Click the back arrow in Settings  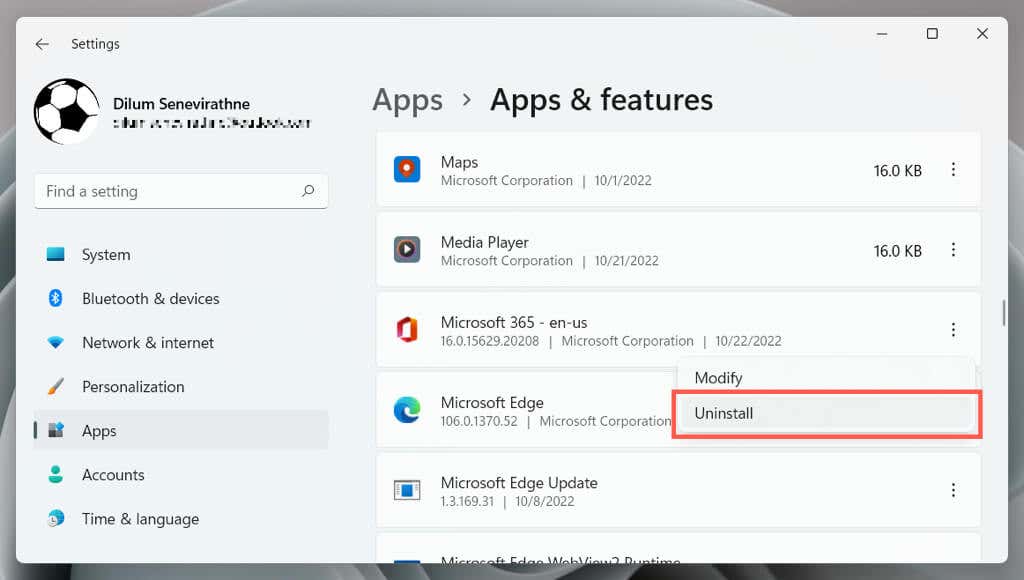[42, 44]
